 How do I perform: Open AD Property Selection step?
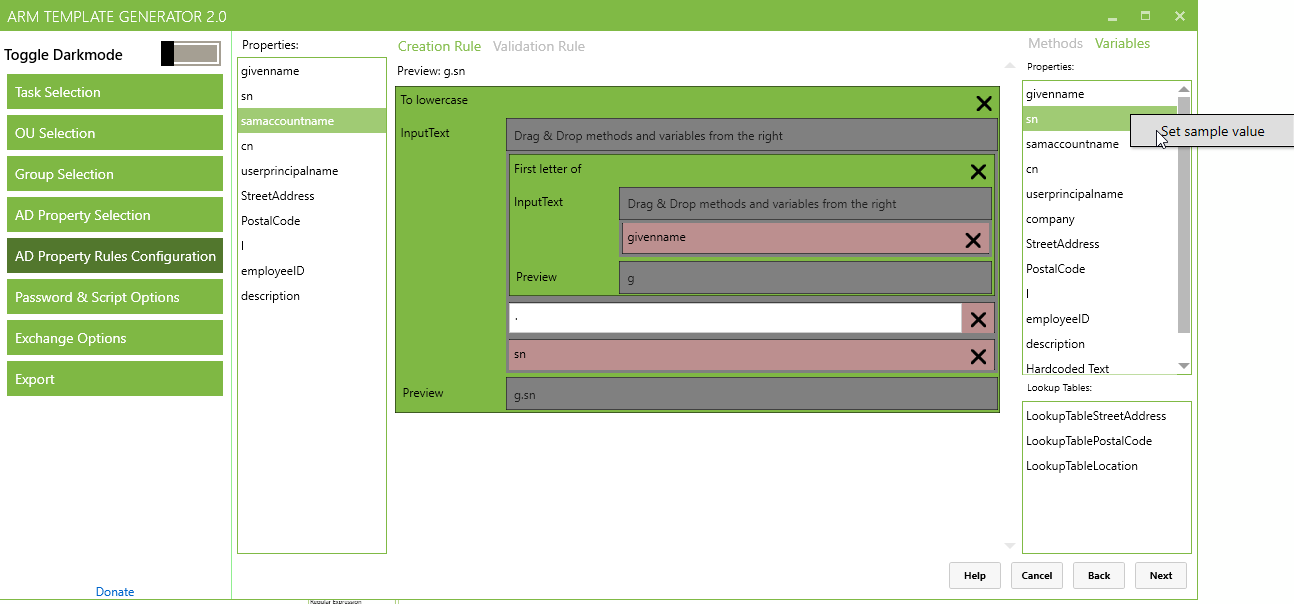click(115, 215)
